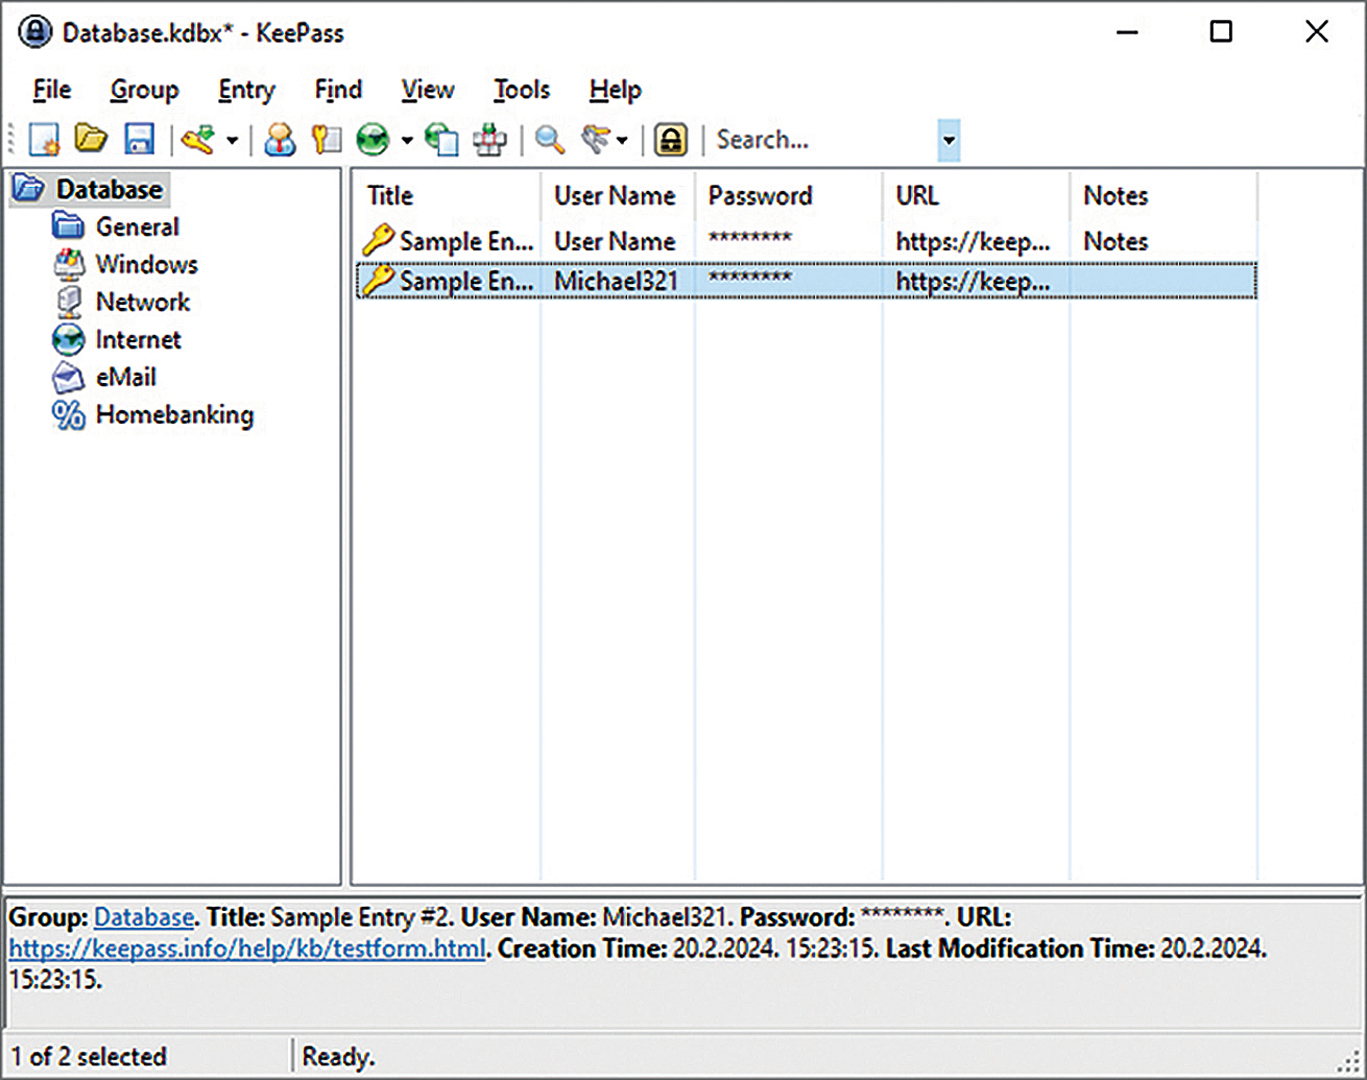Click the Show Entries toolbar icon
Viewport: 1367px width, 1080px height.
[x=596, y=139]
